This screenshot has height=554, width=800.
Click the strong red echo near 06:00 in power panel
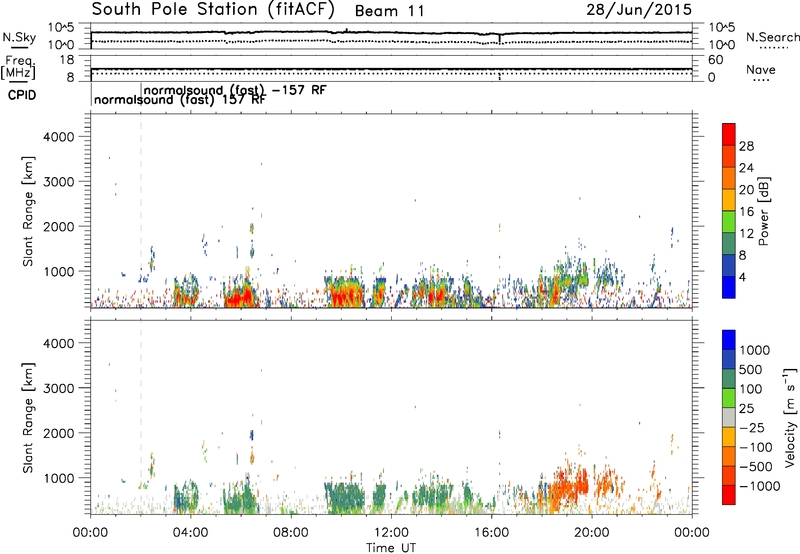coord(241,296)
